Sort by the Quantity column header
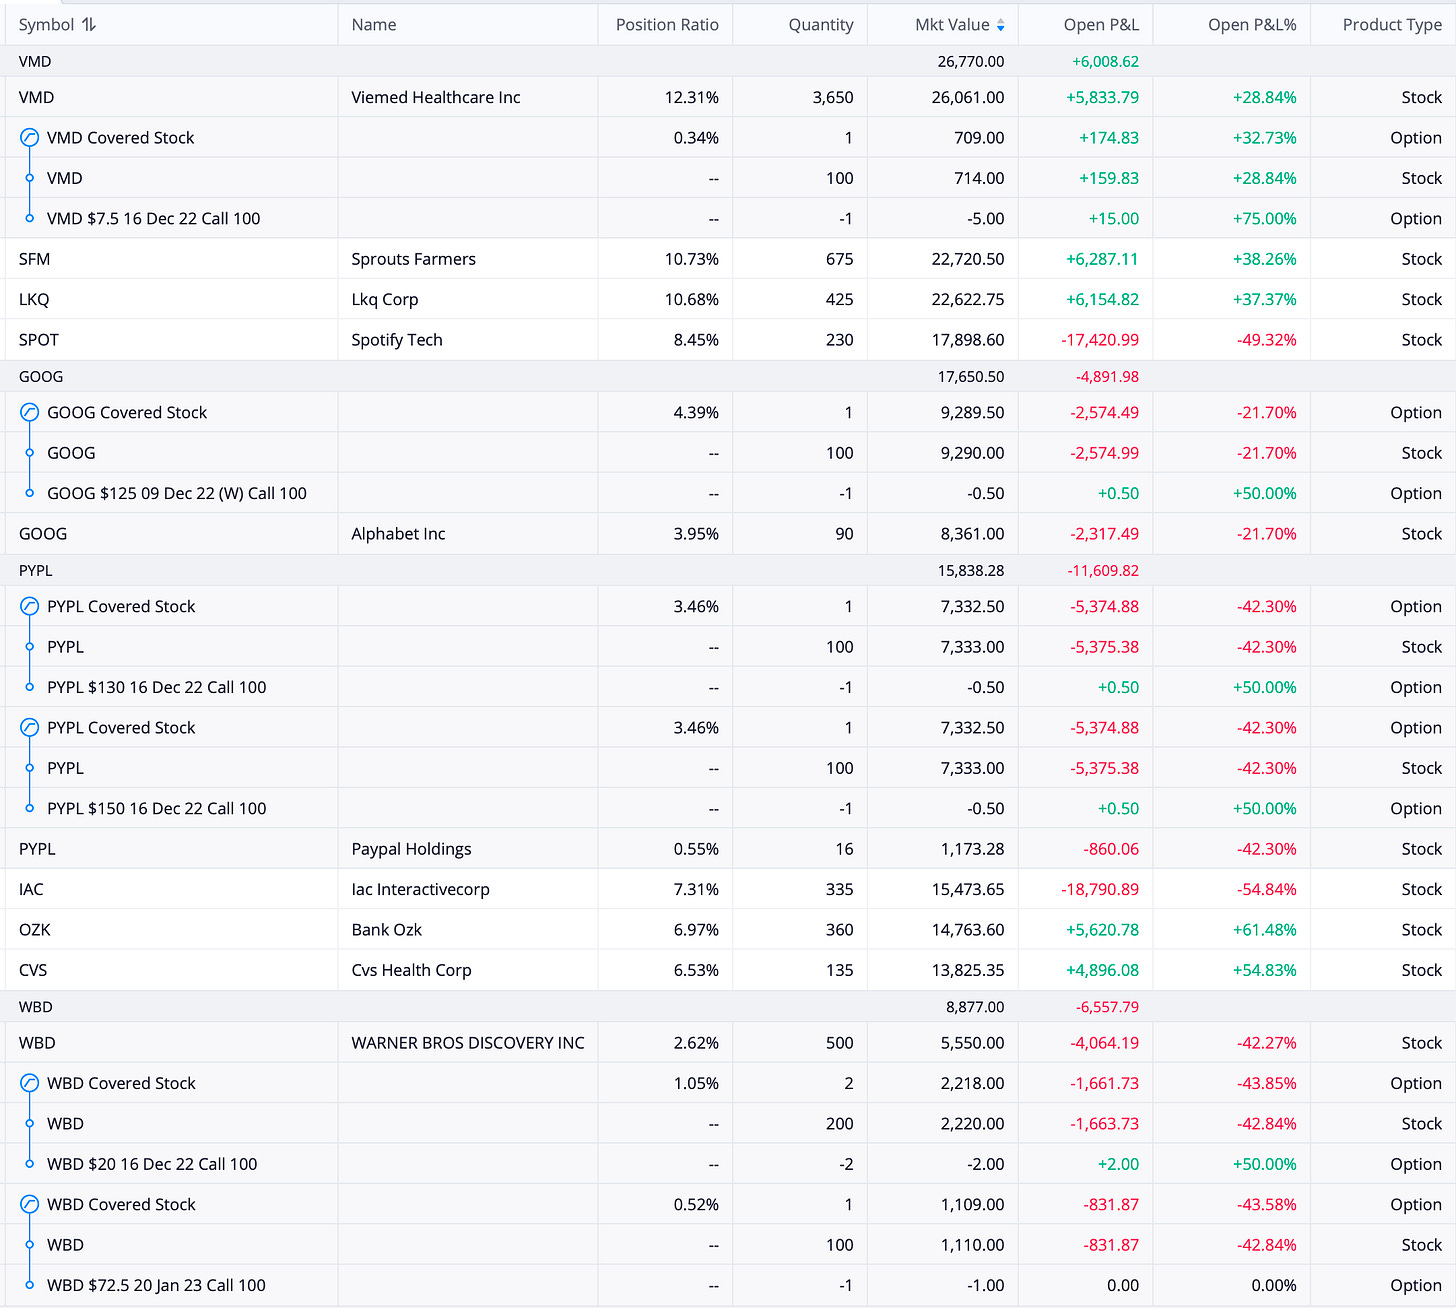The height and width of the screenshot is (1308, 1456). (821, 25)
